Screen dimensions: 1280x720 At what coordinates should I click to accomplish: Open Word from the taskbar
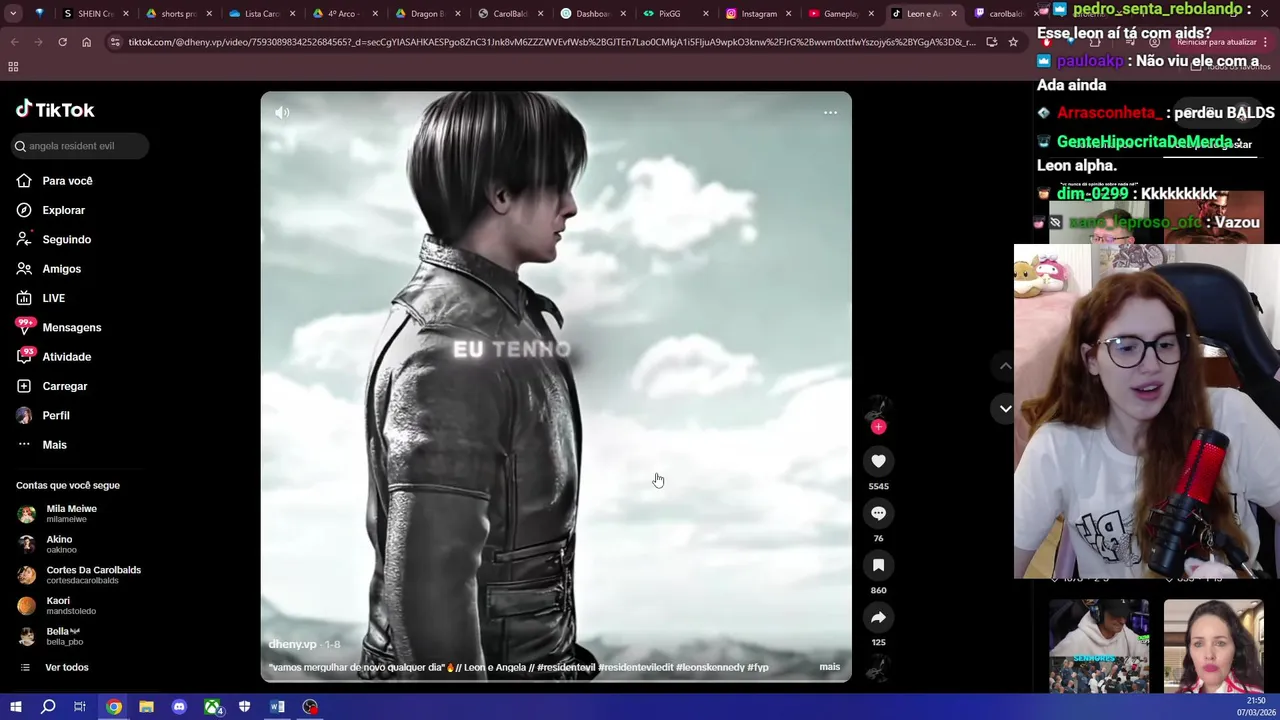point(277,707)
